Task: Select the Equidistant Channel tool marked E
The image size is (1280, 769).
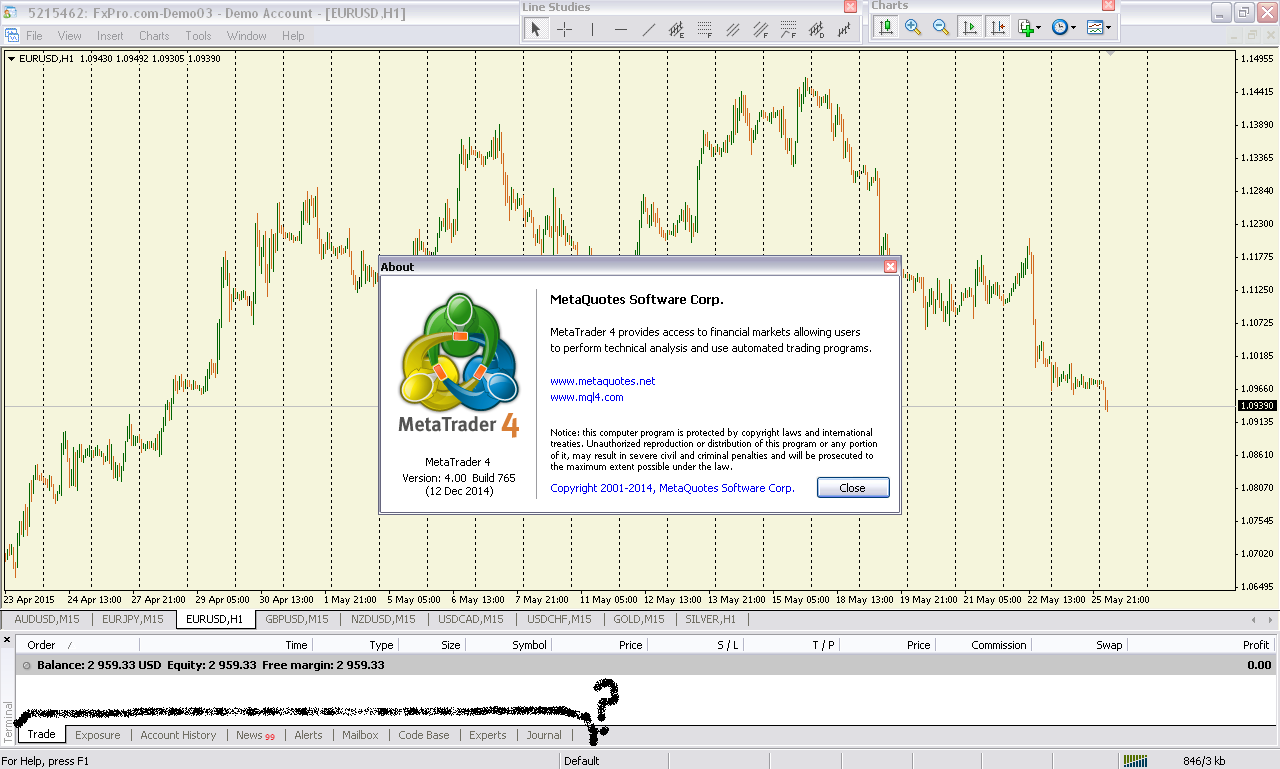Action: tap(676, 29)
